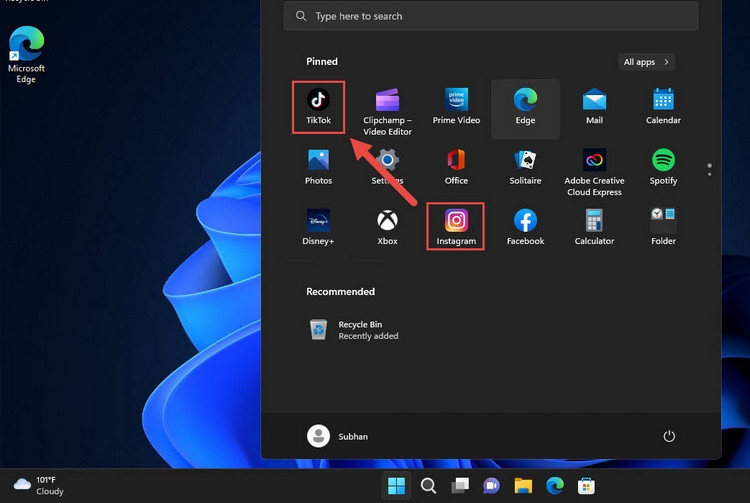Viewport: 750px width, 503px height.
Task: Launch the Office app
Action: click(x=456, y=167)
